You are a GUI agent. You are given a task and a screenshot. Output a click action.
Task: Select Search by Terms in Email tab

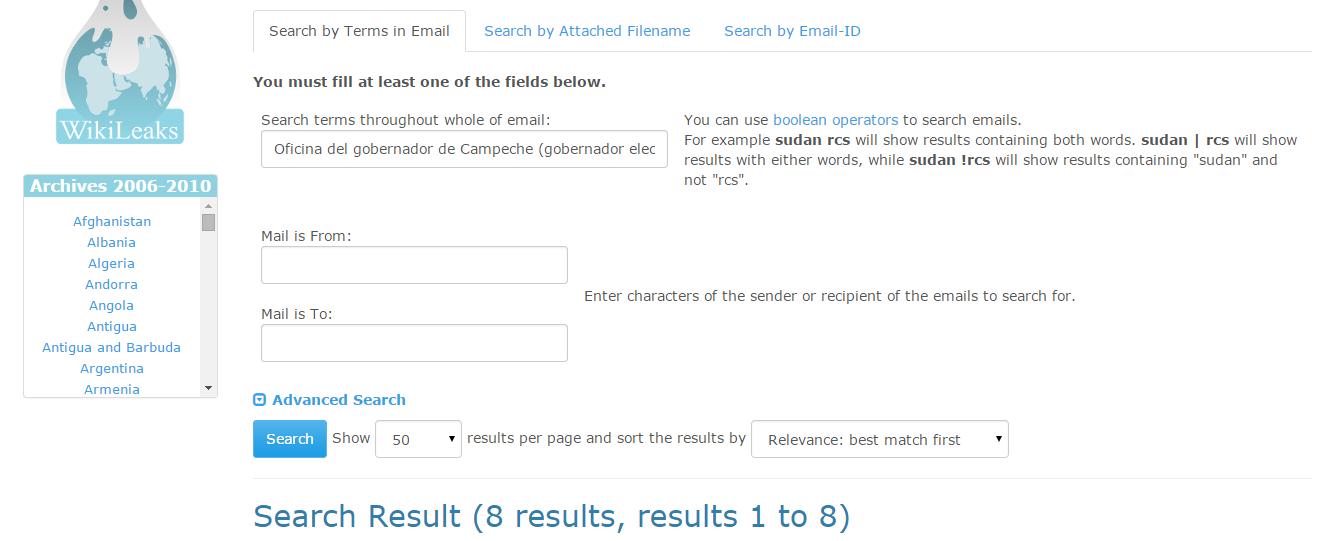coord(359,31)
